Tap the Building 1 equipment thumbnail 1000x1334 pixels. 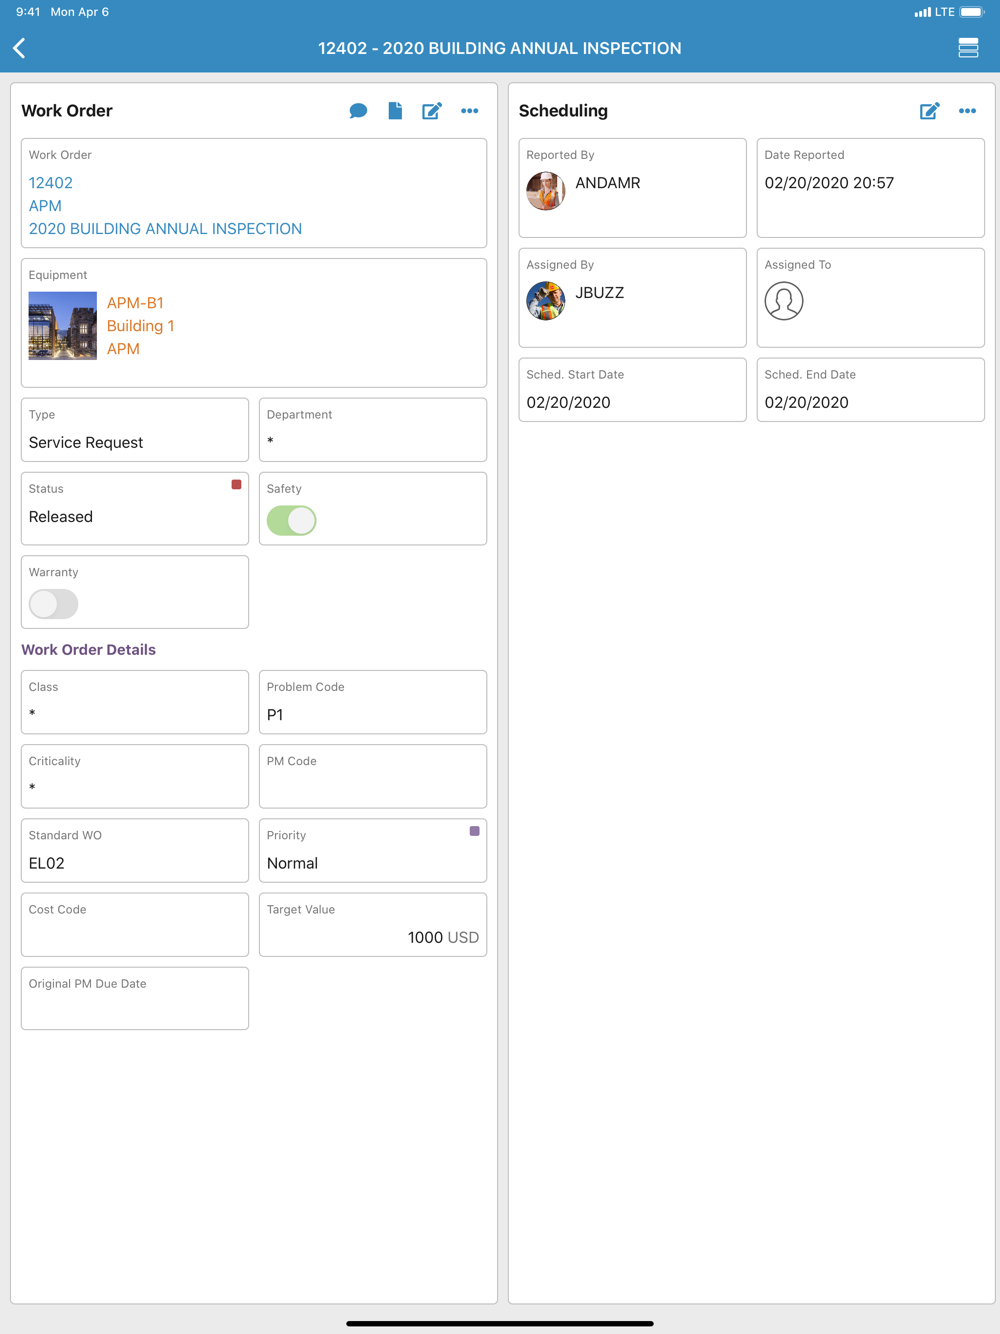[x=63, y=326]
